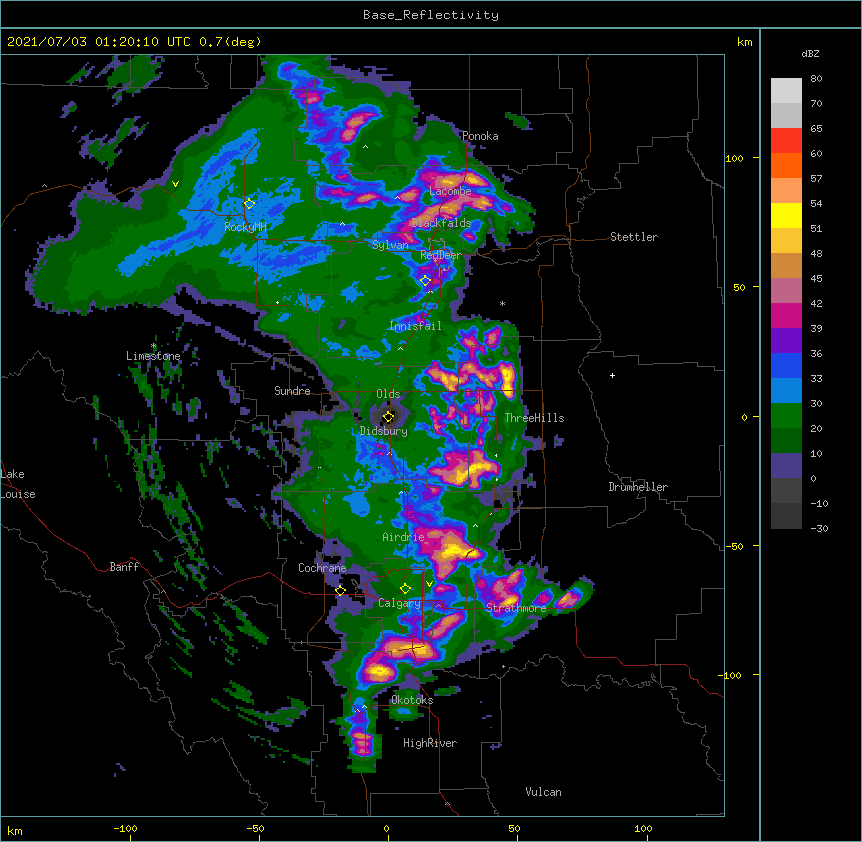The height and width of the screenshot is (842, 862).
Task: Select the bright green 20-30 dBZ legend swatch
Action: pyautogui.click(x=786, y=416)
